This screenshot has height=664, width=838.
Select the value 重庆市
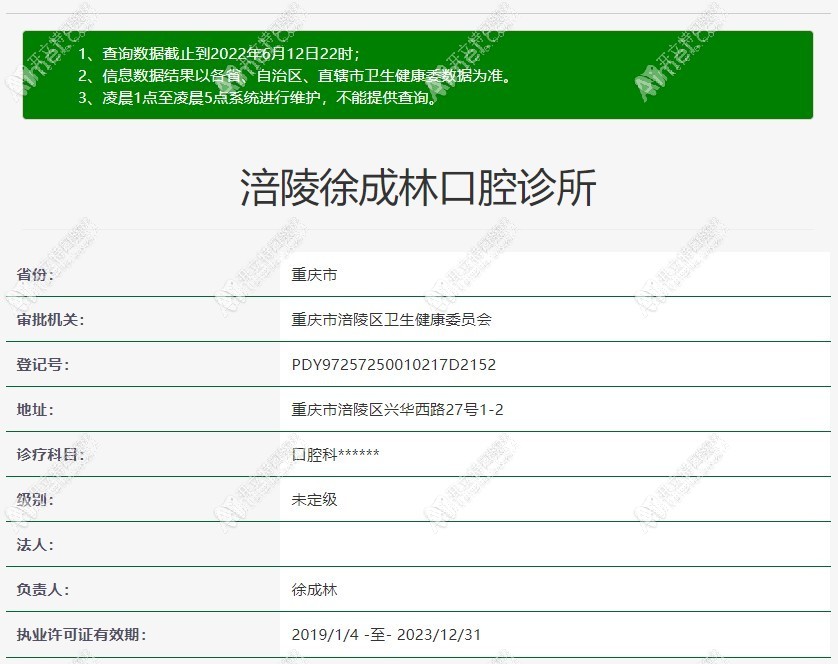coord(314,275)
